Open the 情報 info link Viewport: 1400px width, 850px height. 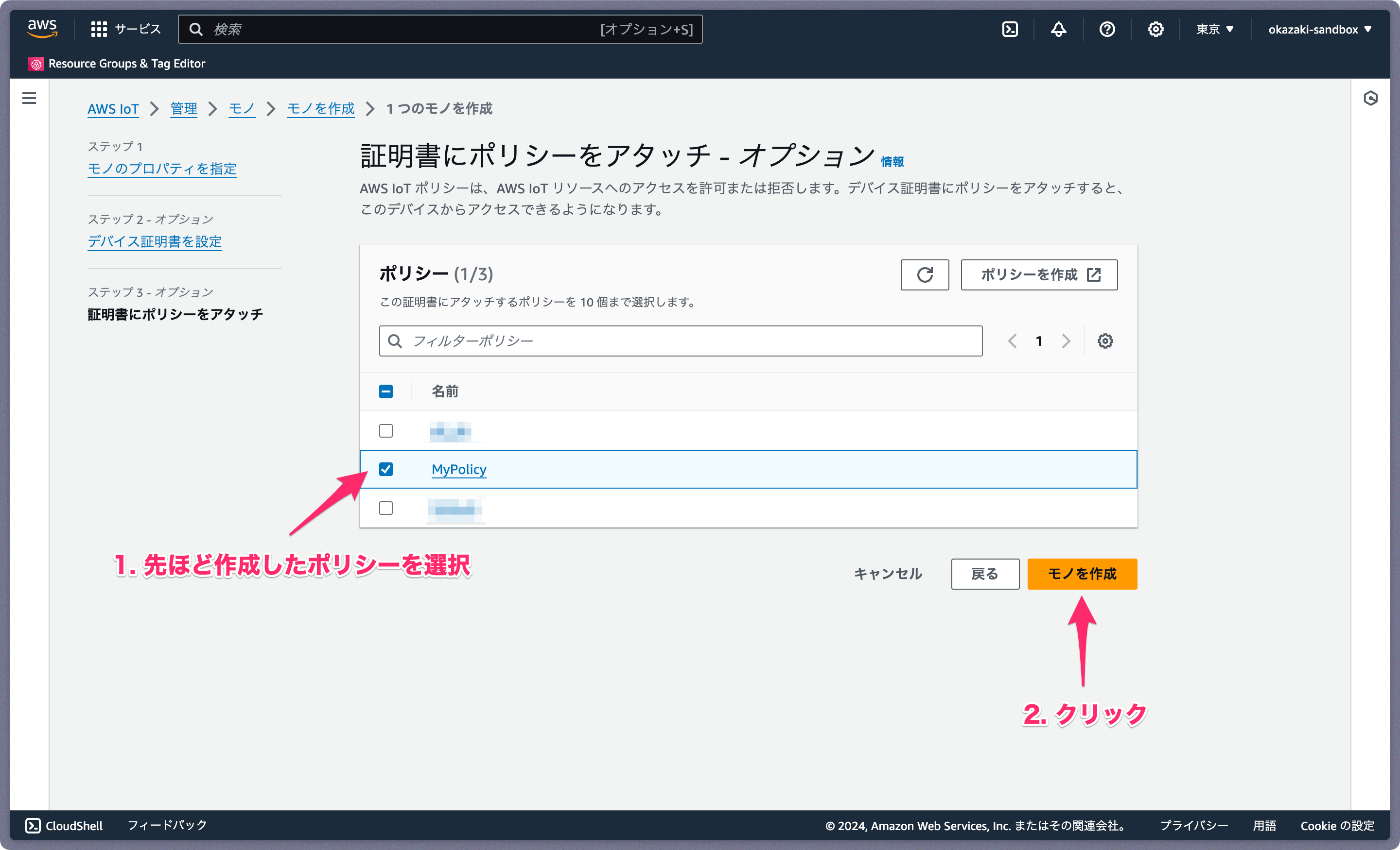pos(892,161)
